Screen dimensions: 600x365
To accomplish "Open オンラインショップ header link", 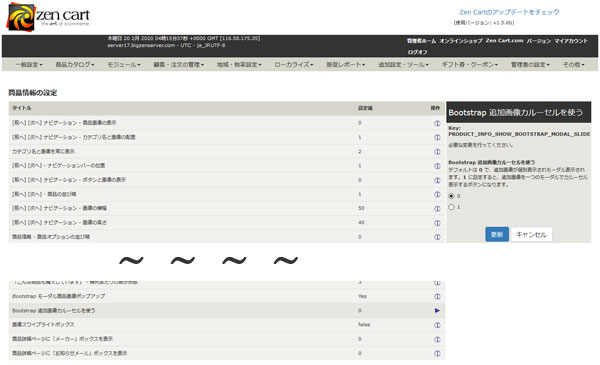I will click(x=461, y=41).
